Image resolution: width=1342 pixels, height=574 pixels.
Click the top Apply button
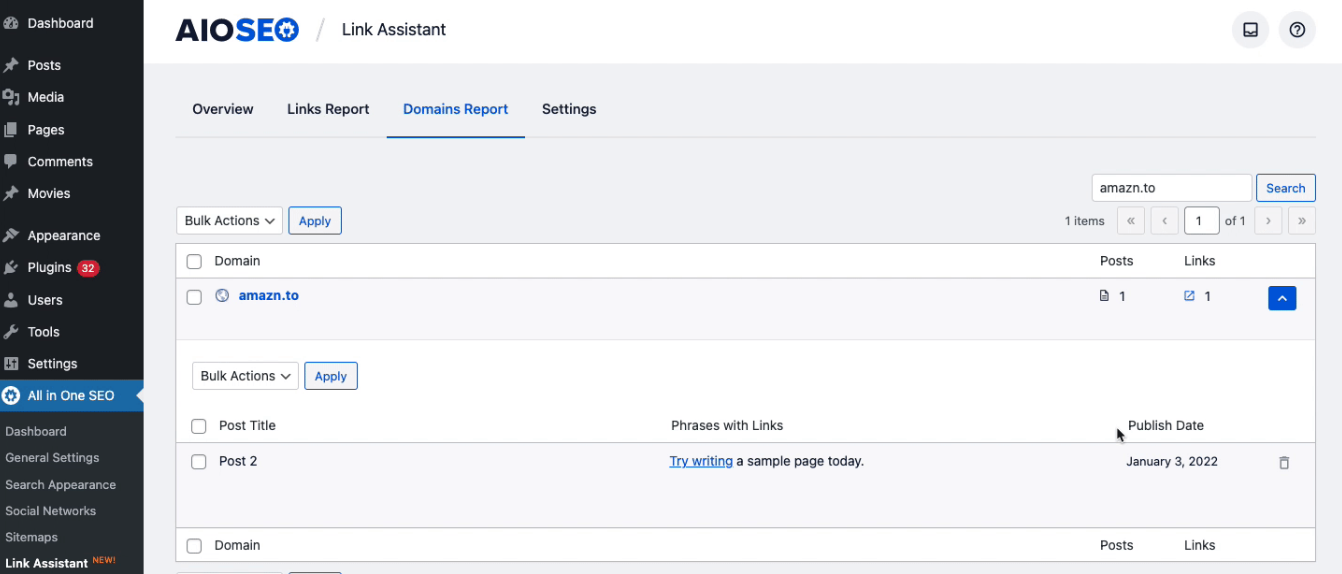tap(315, 221)
